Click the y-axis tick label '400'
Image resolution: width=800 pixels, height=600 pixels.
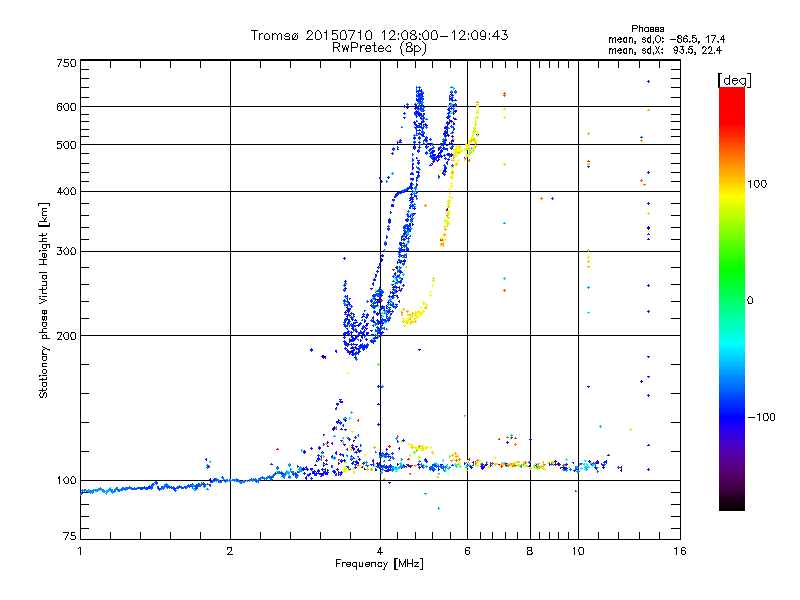[x=66, y=192]
